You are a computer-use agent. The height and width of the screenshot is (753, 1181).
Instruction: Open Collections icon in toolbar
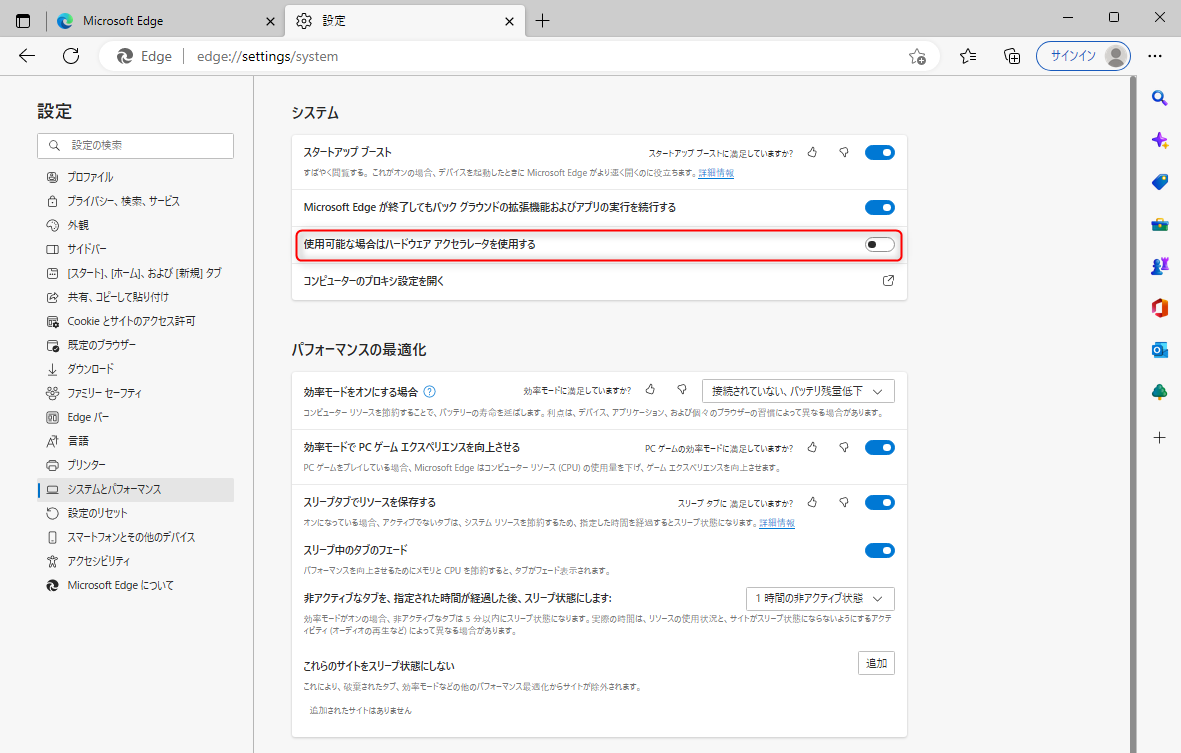1012,56
